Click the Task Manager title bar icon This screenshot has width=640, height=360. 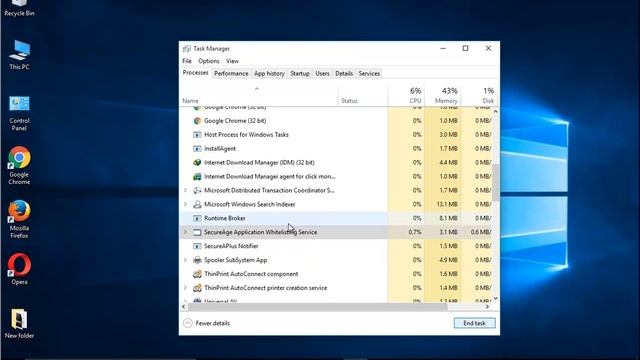coord(187,49)
